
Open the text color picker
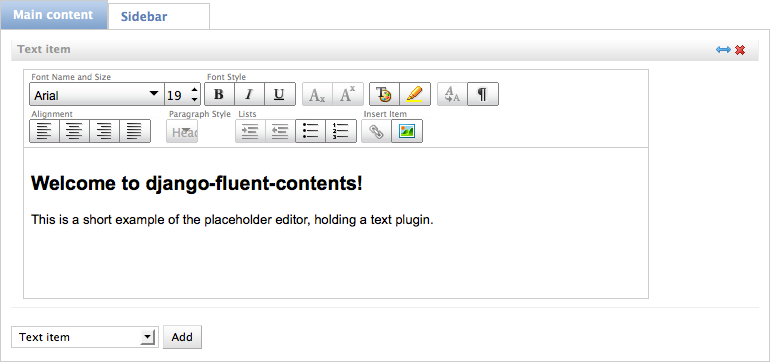(385, 94)
